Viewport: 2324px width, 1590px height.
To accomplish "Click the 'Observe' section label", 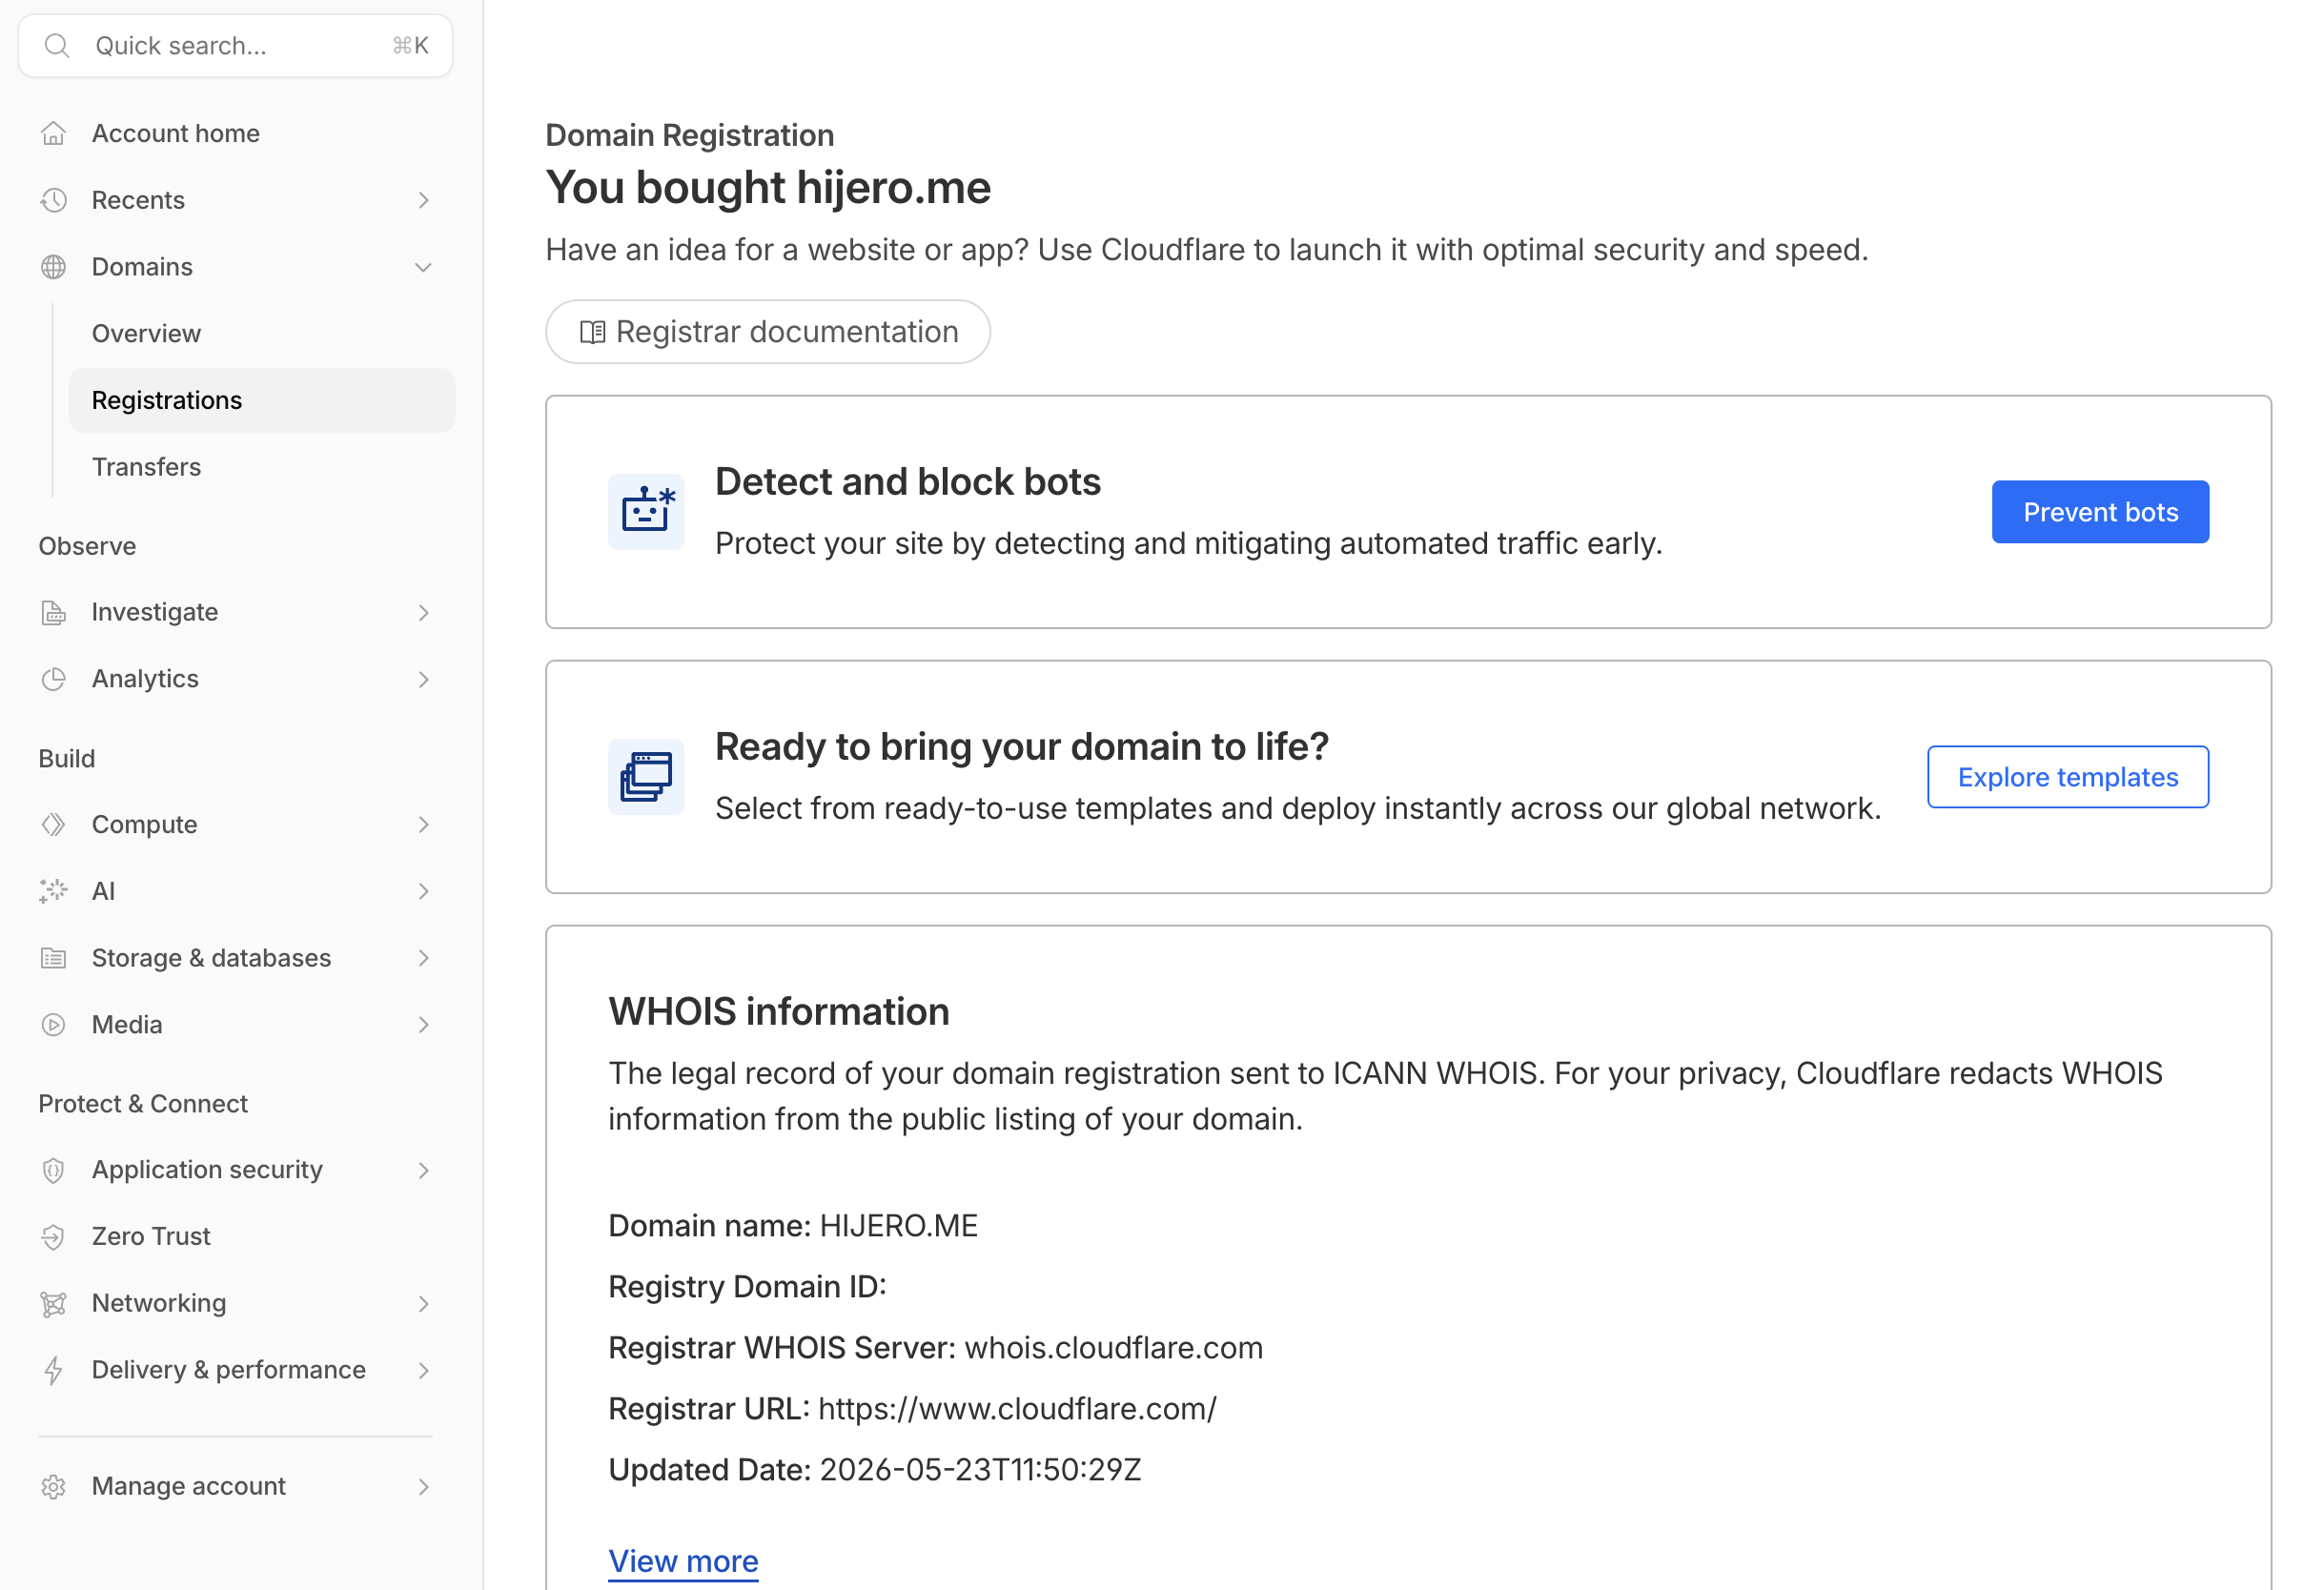I will click(87, 546).
